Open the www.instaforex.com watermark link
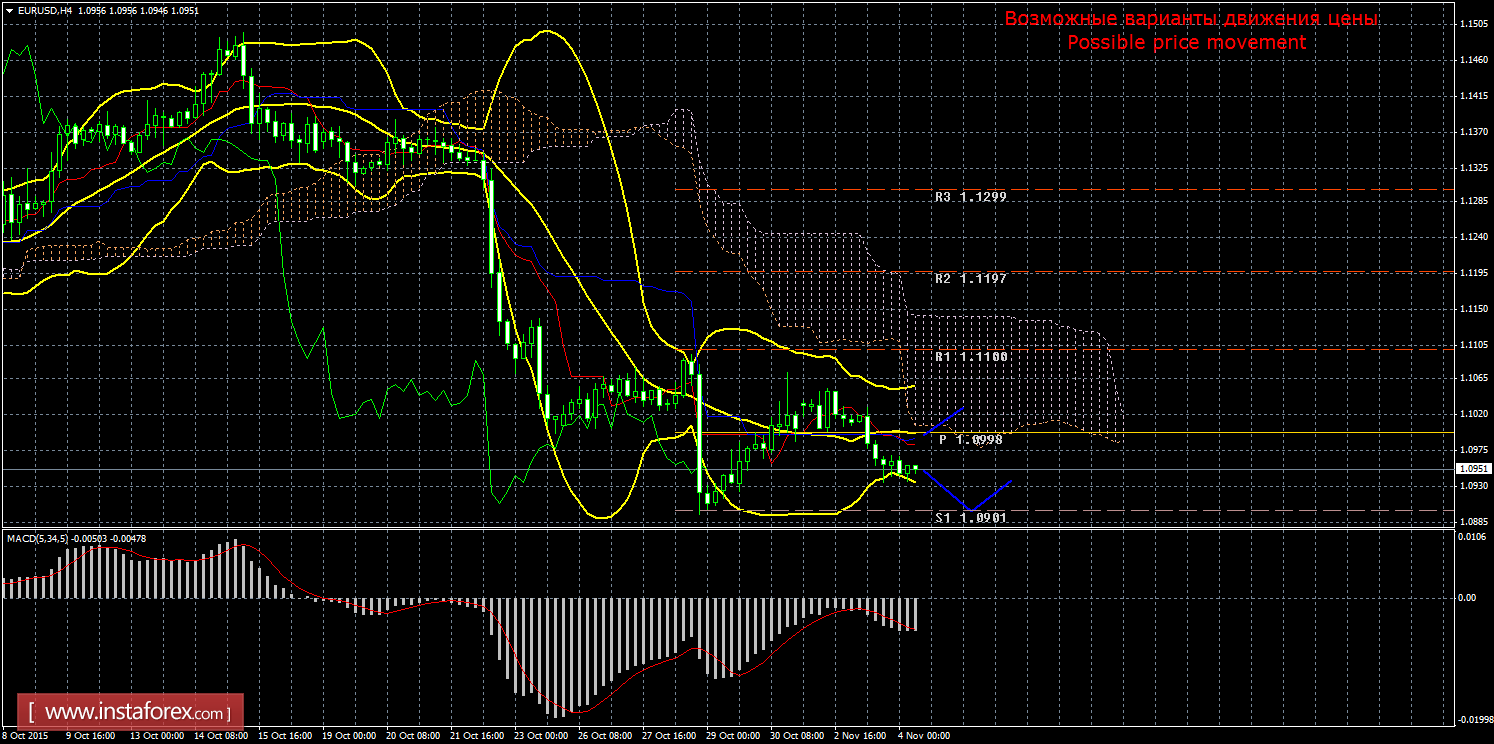The image size is (1494, 744). pyautogui.click(x=136, y=713)
